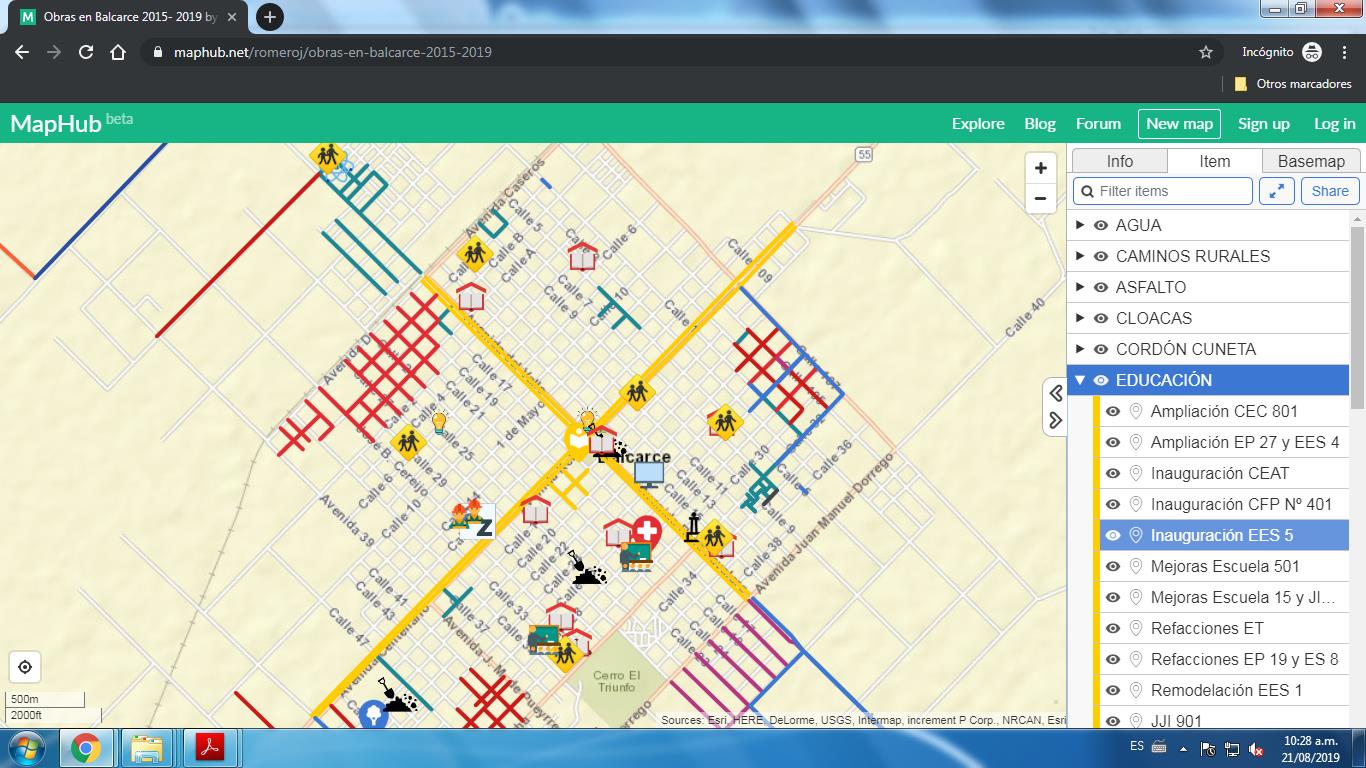This screenshot has height=768, width=1366.
Task: Switch to the Info tab
Action: coord(1119,161)
